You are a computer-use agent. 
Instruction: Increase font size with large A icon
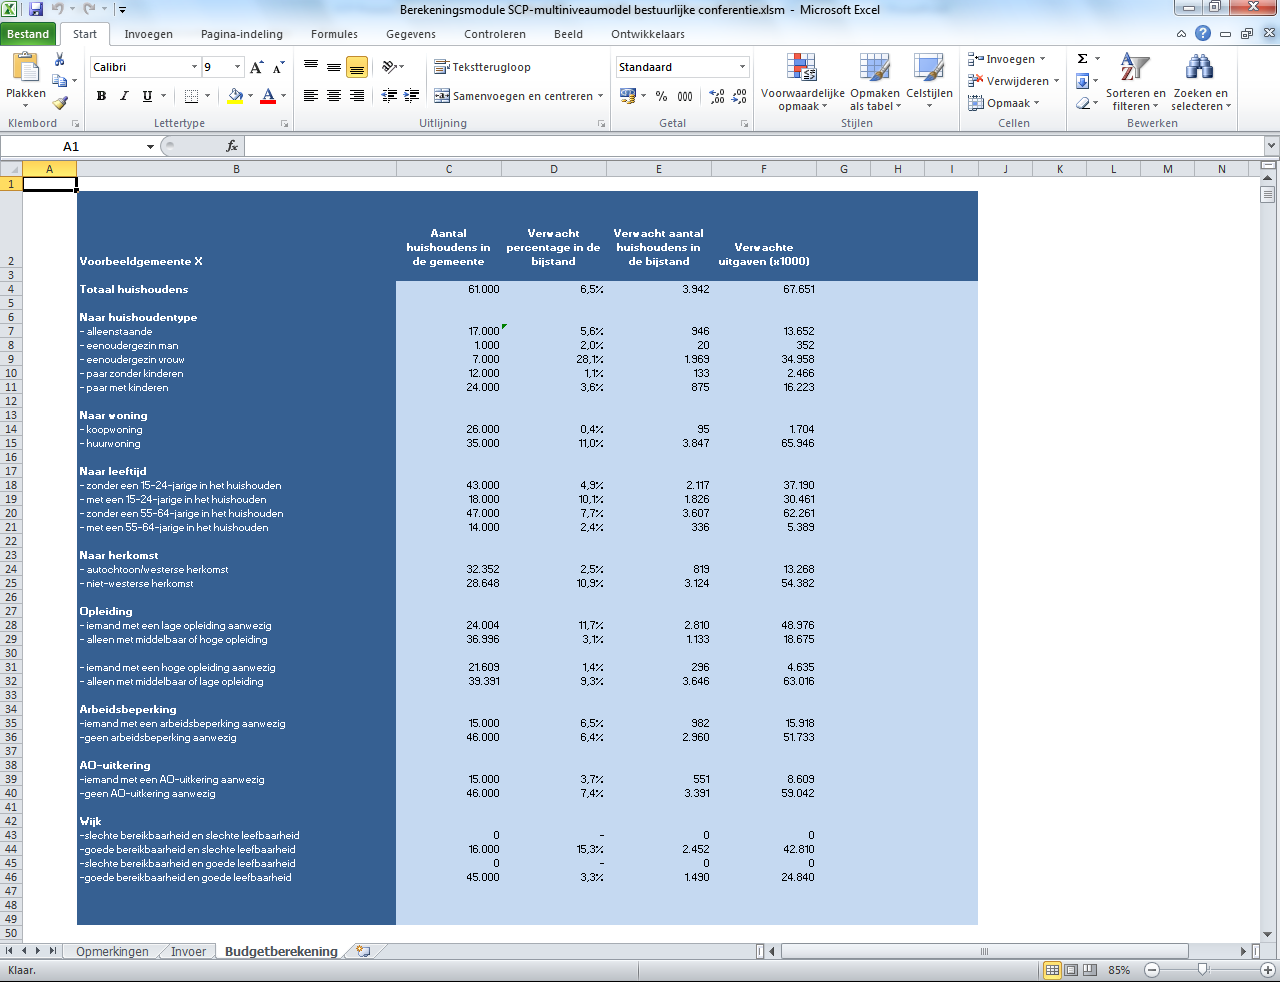[x=257, y=67]
